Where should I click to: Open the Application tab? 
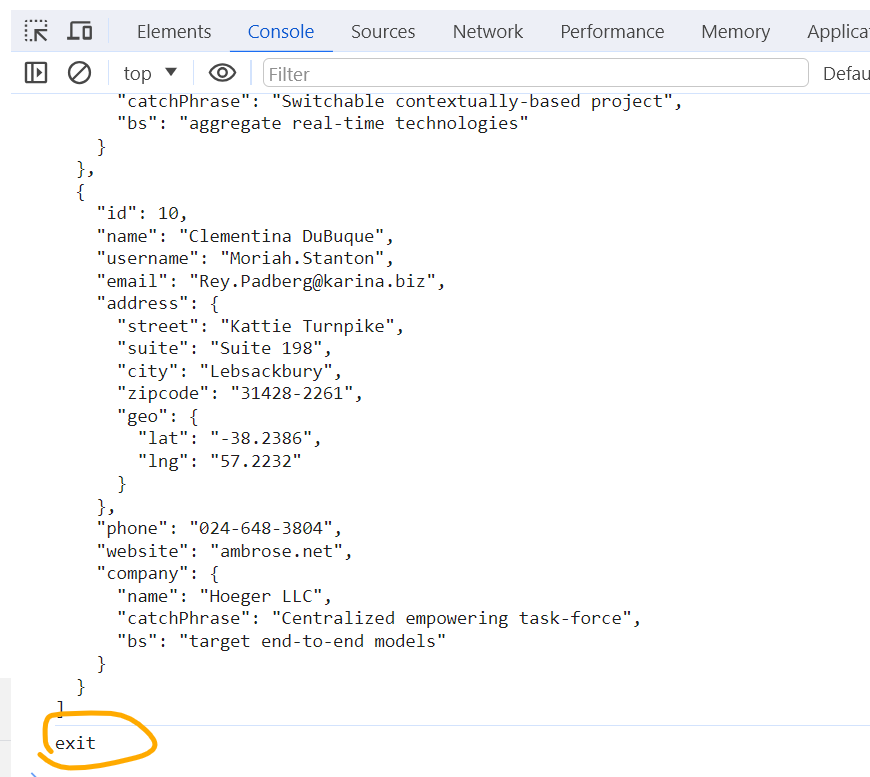coord(838,32)
